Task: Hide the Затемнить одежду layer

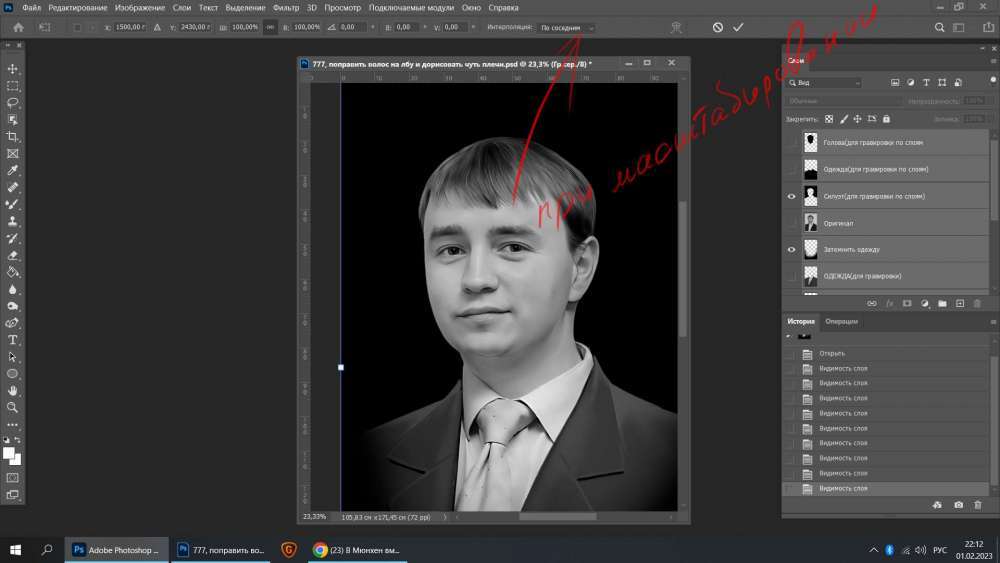Action: tap(791, 249)
